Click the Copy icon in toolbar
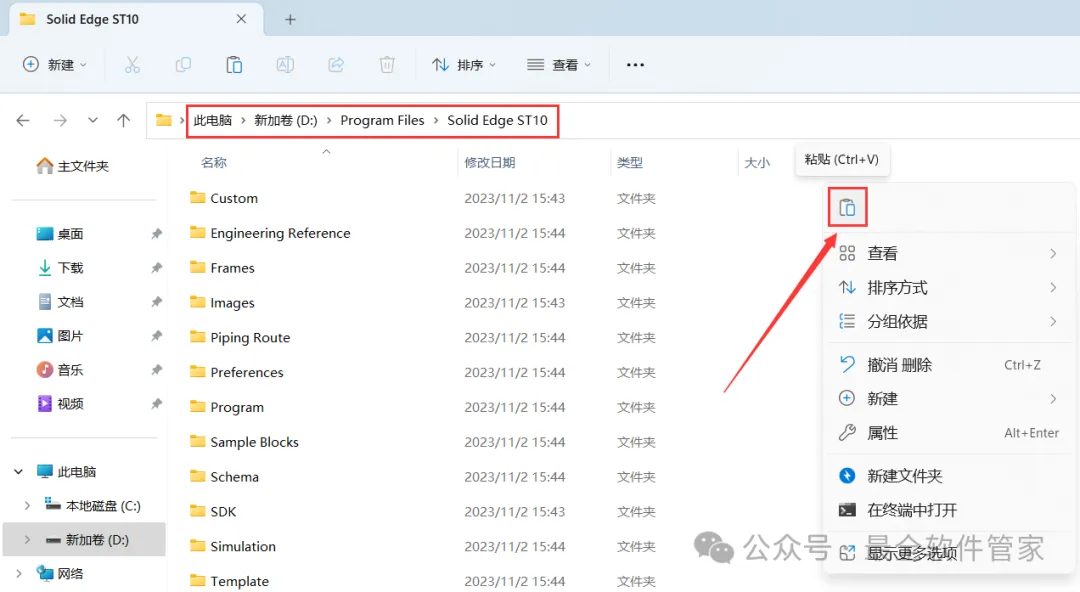Screen dimensions: 1080x592 point(183,65)
